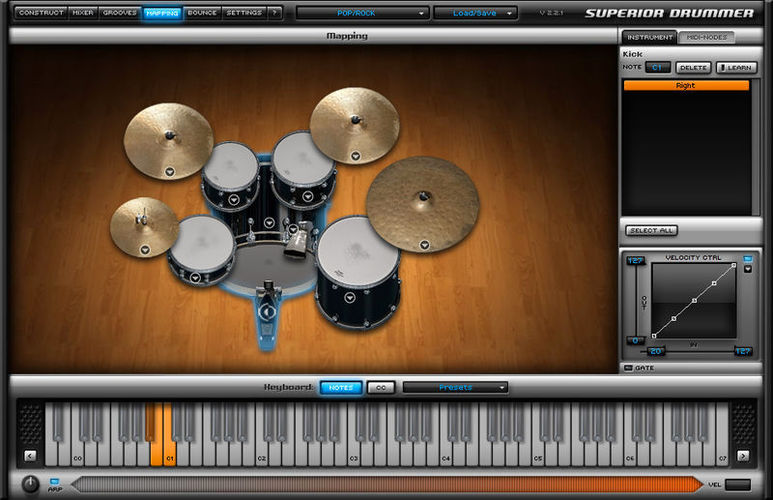
Task: Toggle the ARP switch
Action: [x=54, y=481]
